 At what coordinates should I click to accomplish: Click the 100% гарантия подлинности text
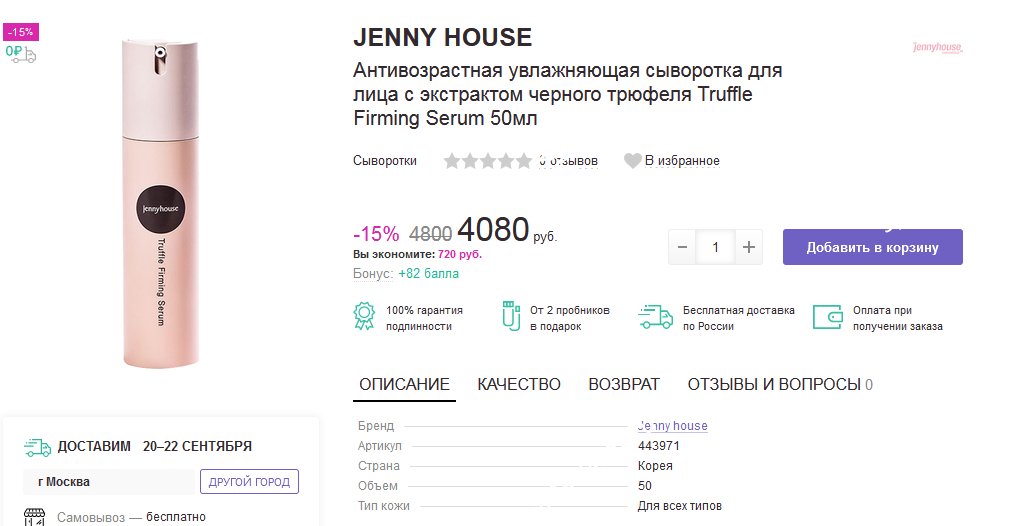pyautogui.click(x=424, y=318)
